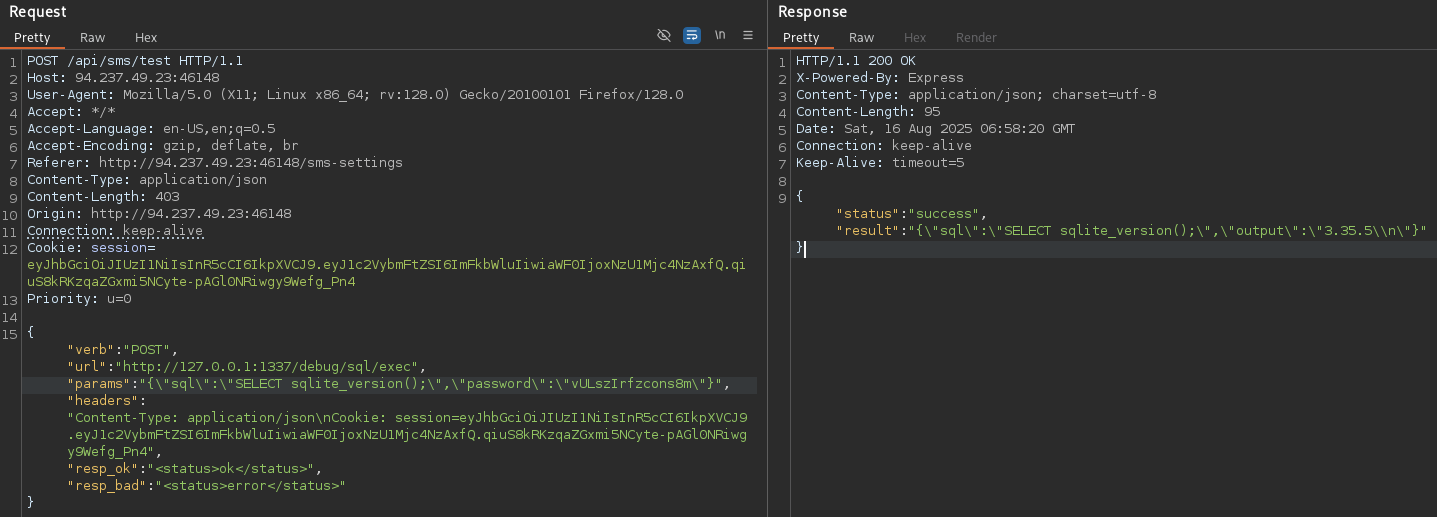This screenshot has width=1437, height=517.
Task: Click the Origin header line
Action: point(159,214)
